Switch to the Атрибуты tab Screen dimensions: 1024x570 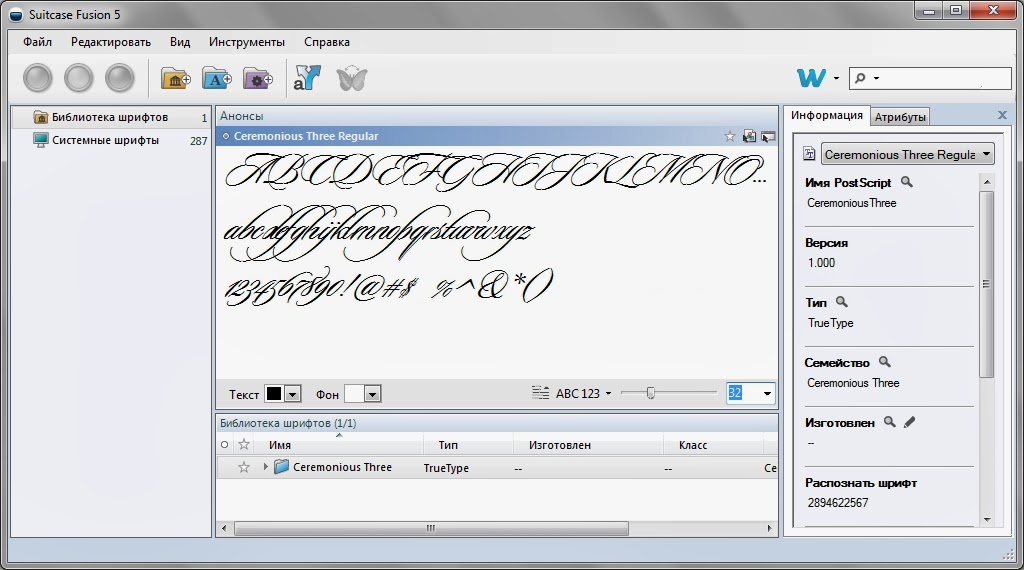click(x=900, y=117)
